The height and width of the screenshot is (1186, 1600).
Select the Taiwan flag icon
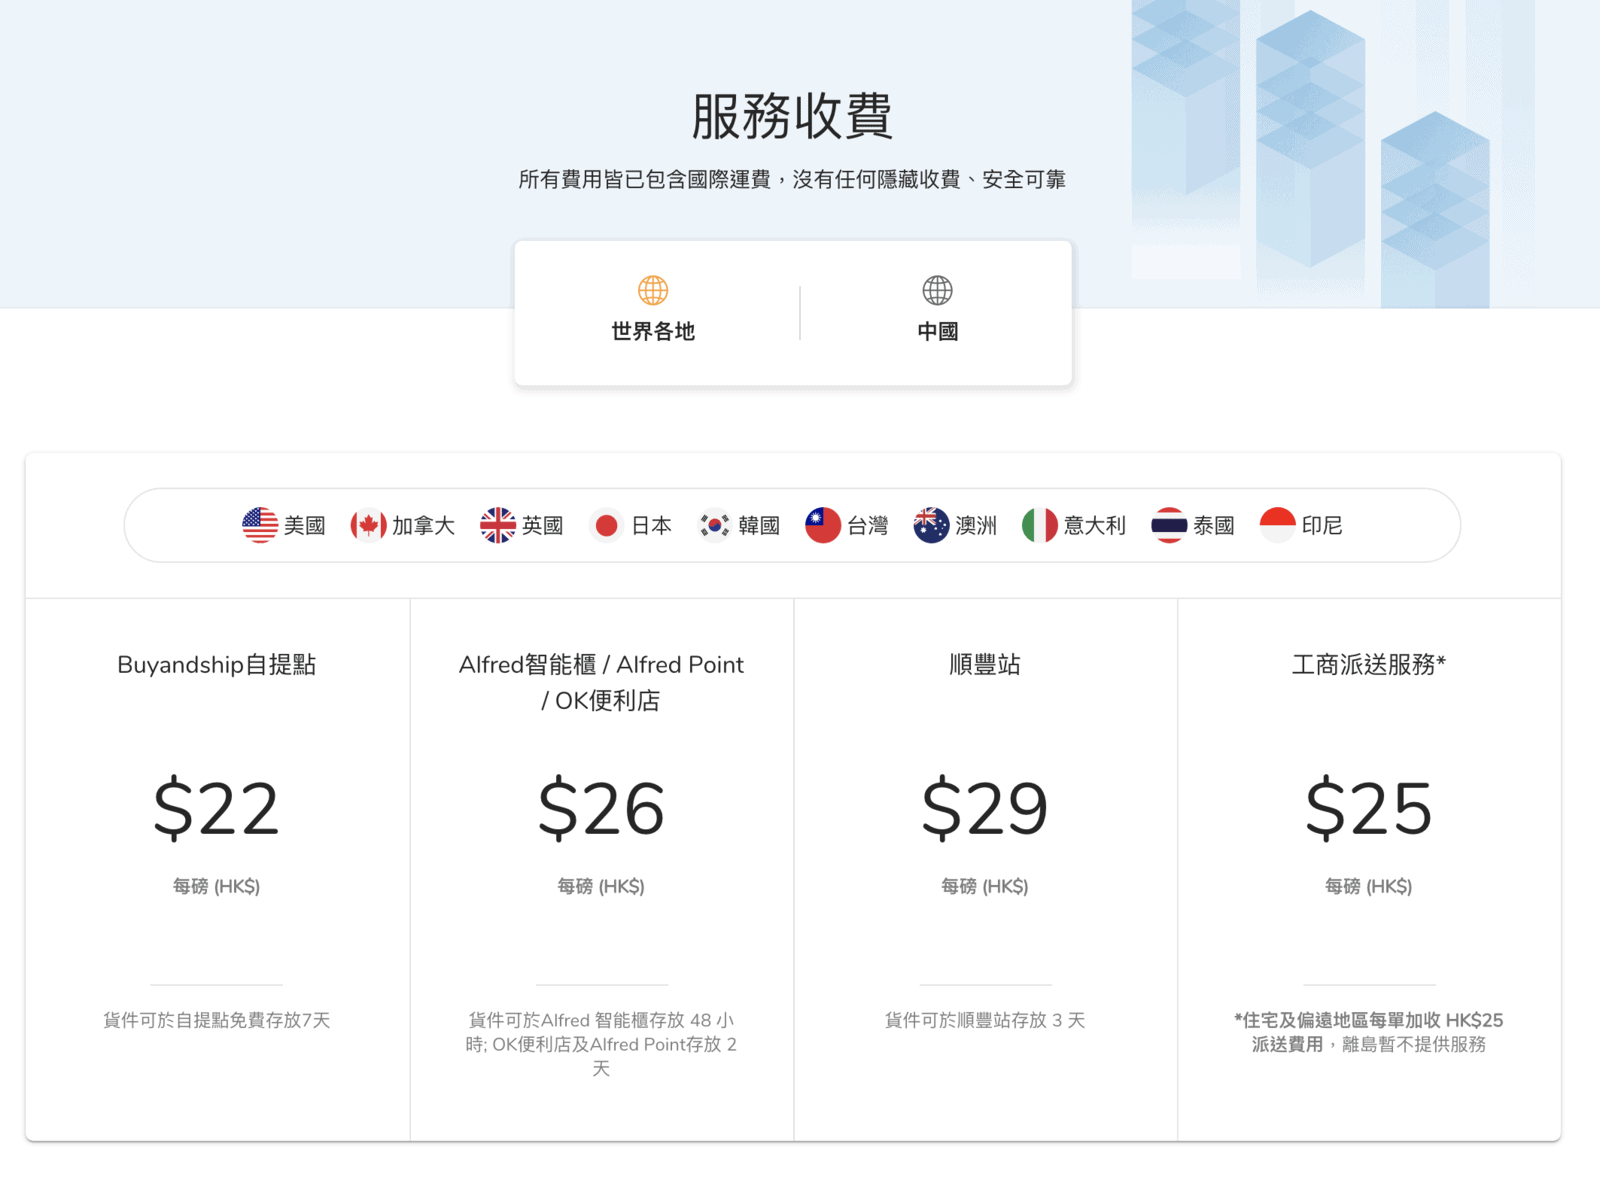click(823, 525)
